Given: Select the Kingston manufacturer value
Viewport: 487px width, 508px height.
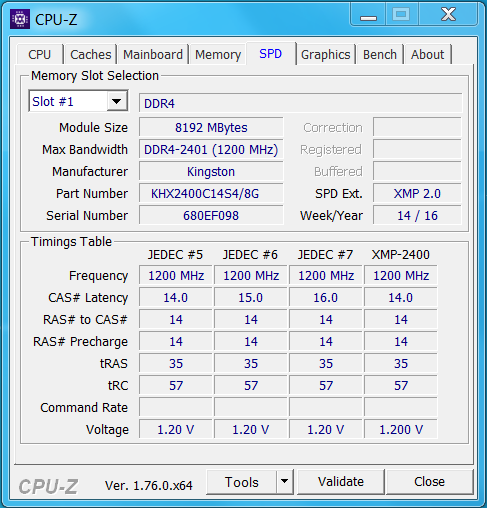Looking at the screenshot, I should point(211,172).
